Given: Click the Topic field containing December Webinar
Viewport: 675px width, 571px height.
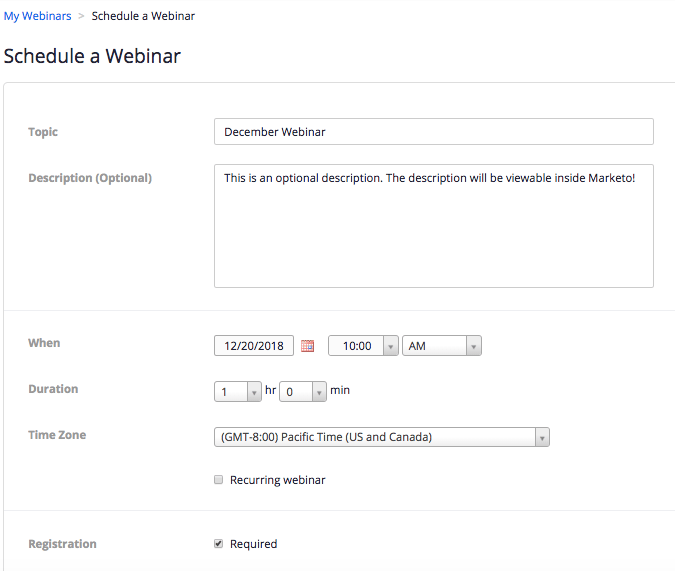Looking at the screenshot, I should [x=433, y=131].
